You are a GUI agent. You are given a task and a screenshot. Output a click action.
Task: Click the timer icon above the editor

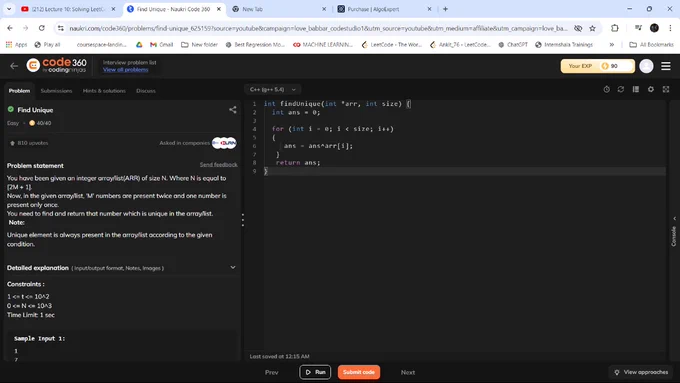point(606,89)
